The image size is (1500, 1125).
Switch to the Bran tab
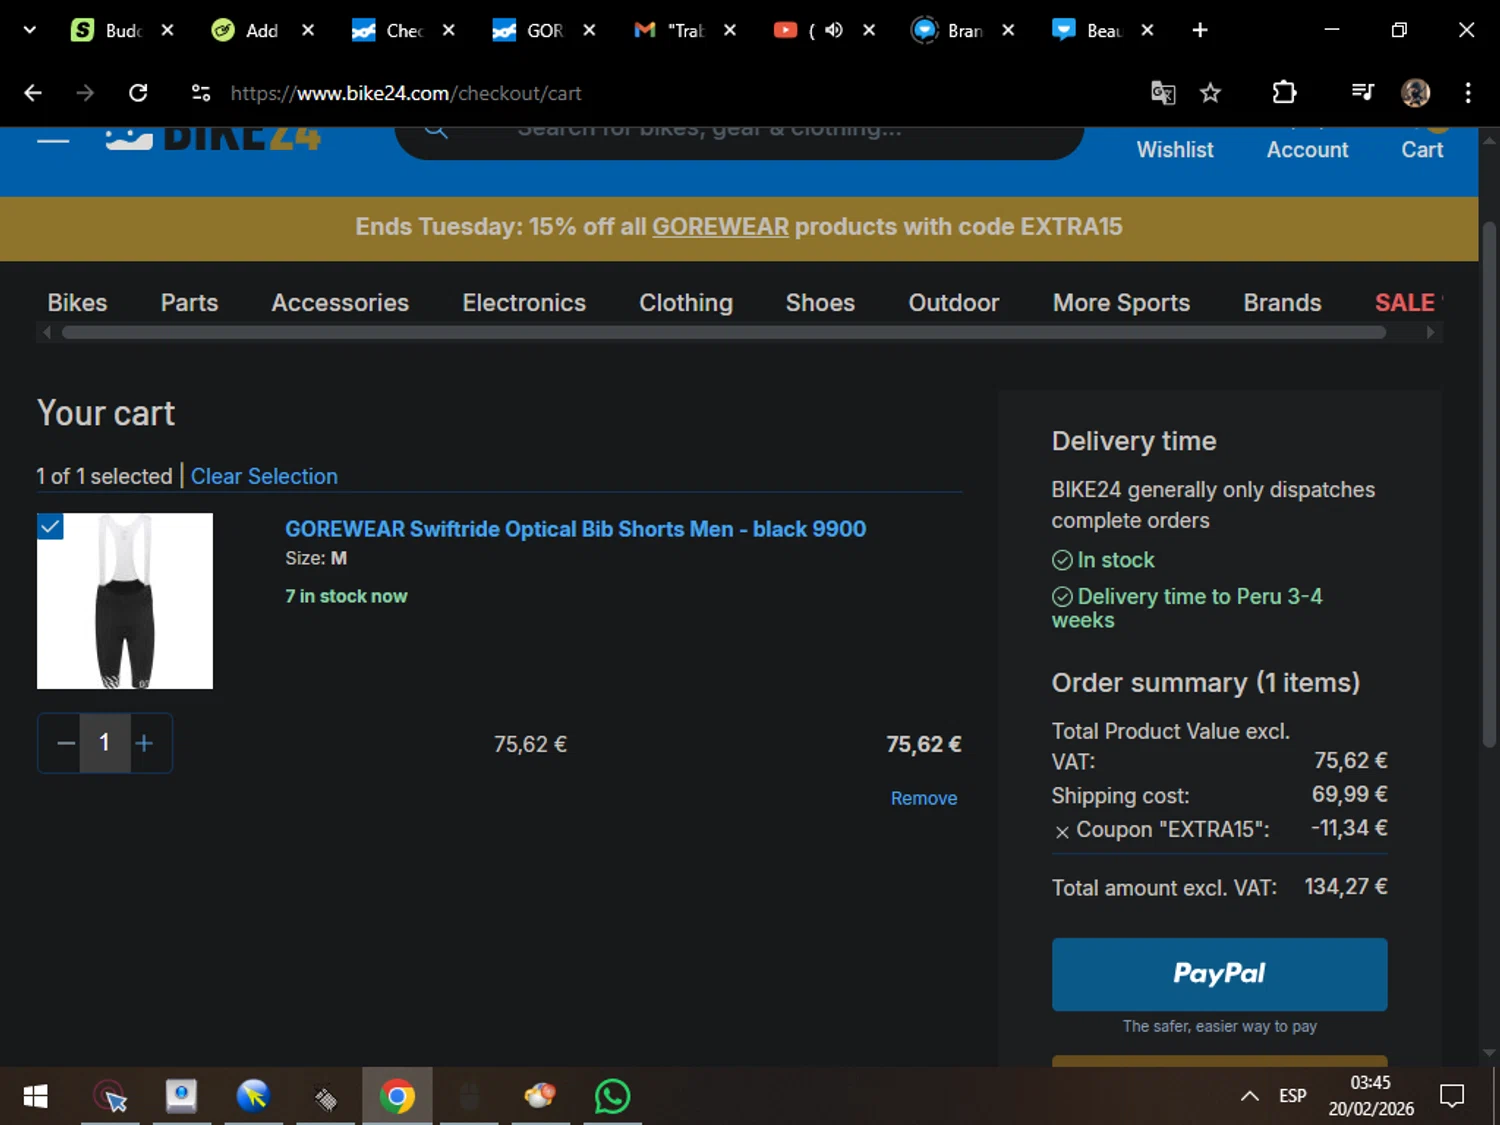pos(949,30)
